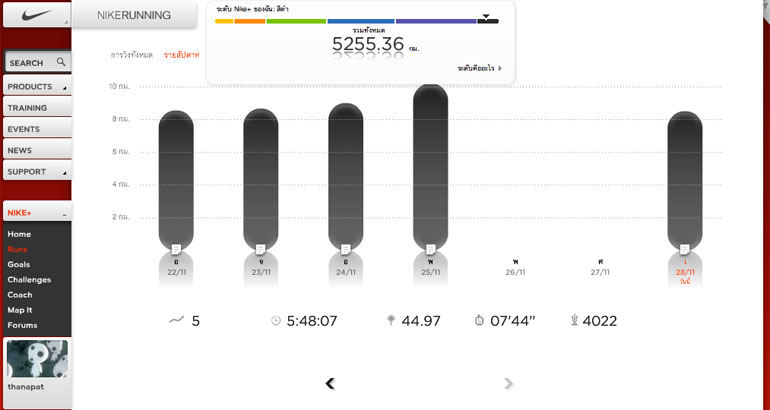The image size is (770, 410).
Task: Open the note icon on the 25/11 bar
Action: tap(430, 248)
